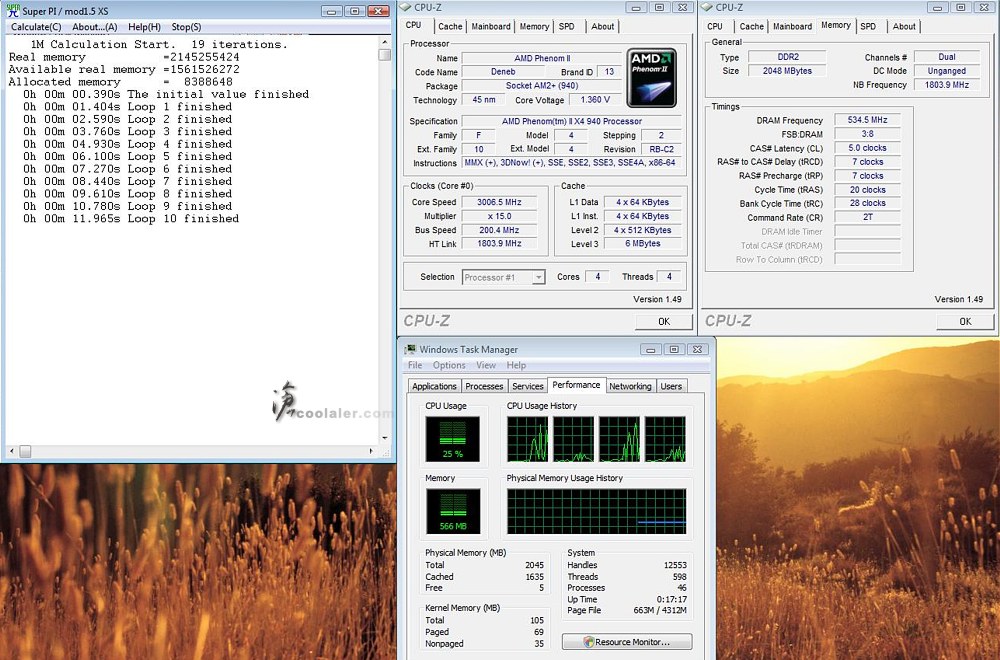Open the File menu in Task Manager
Viewport: 1000px width, 660px height.
pyautogui.click(x=415, y=365)
